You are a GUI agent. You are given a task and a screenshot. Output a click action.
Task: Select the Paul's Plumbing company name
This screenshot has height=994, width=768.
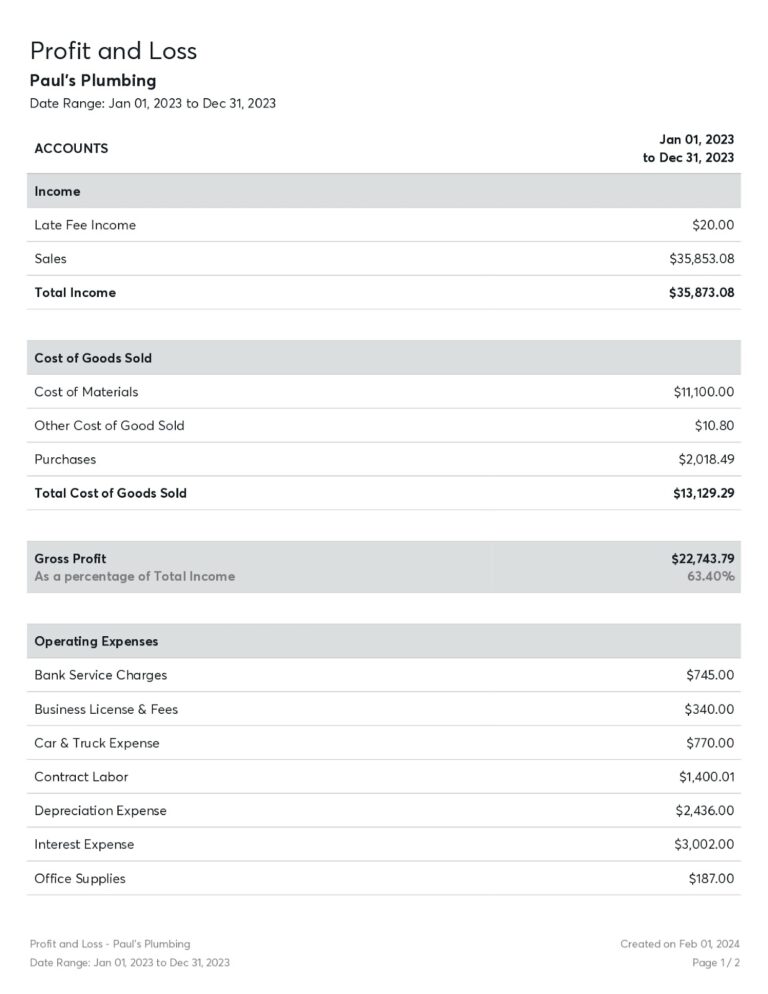(x=93, y=81)
